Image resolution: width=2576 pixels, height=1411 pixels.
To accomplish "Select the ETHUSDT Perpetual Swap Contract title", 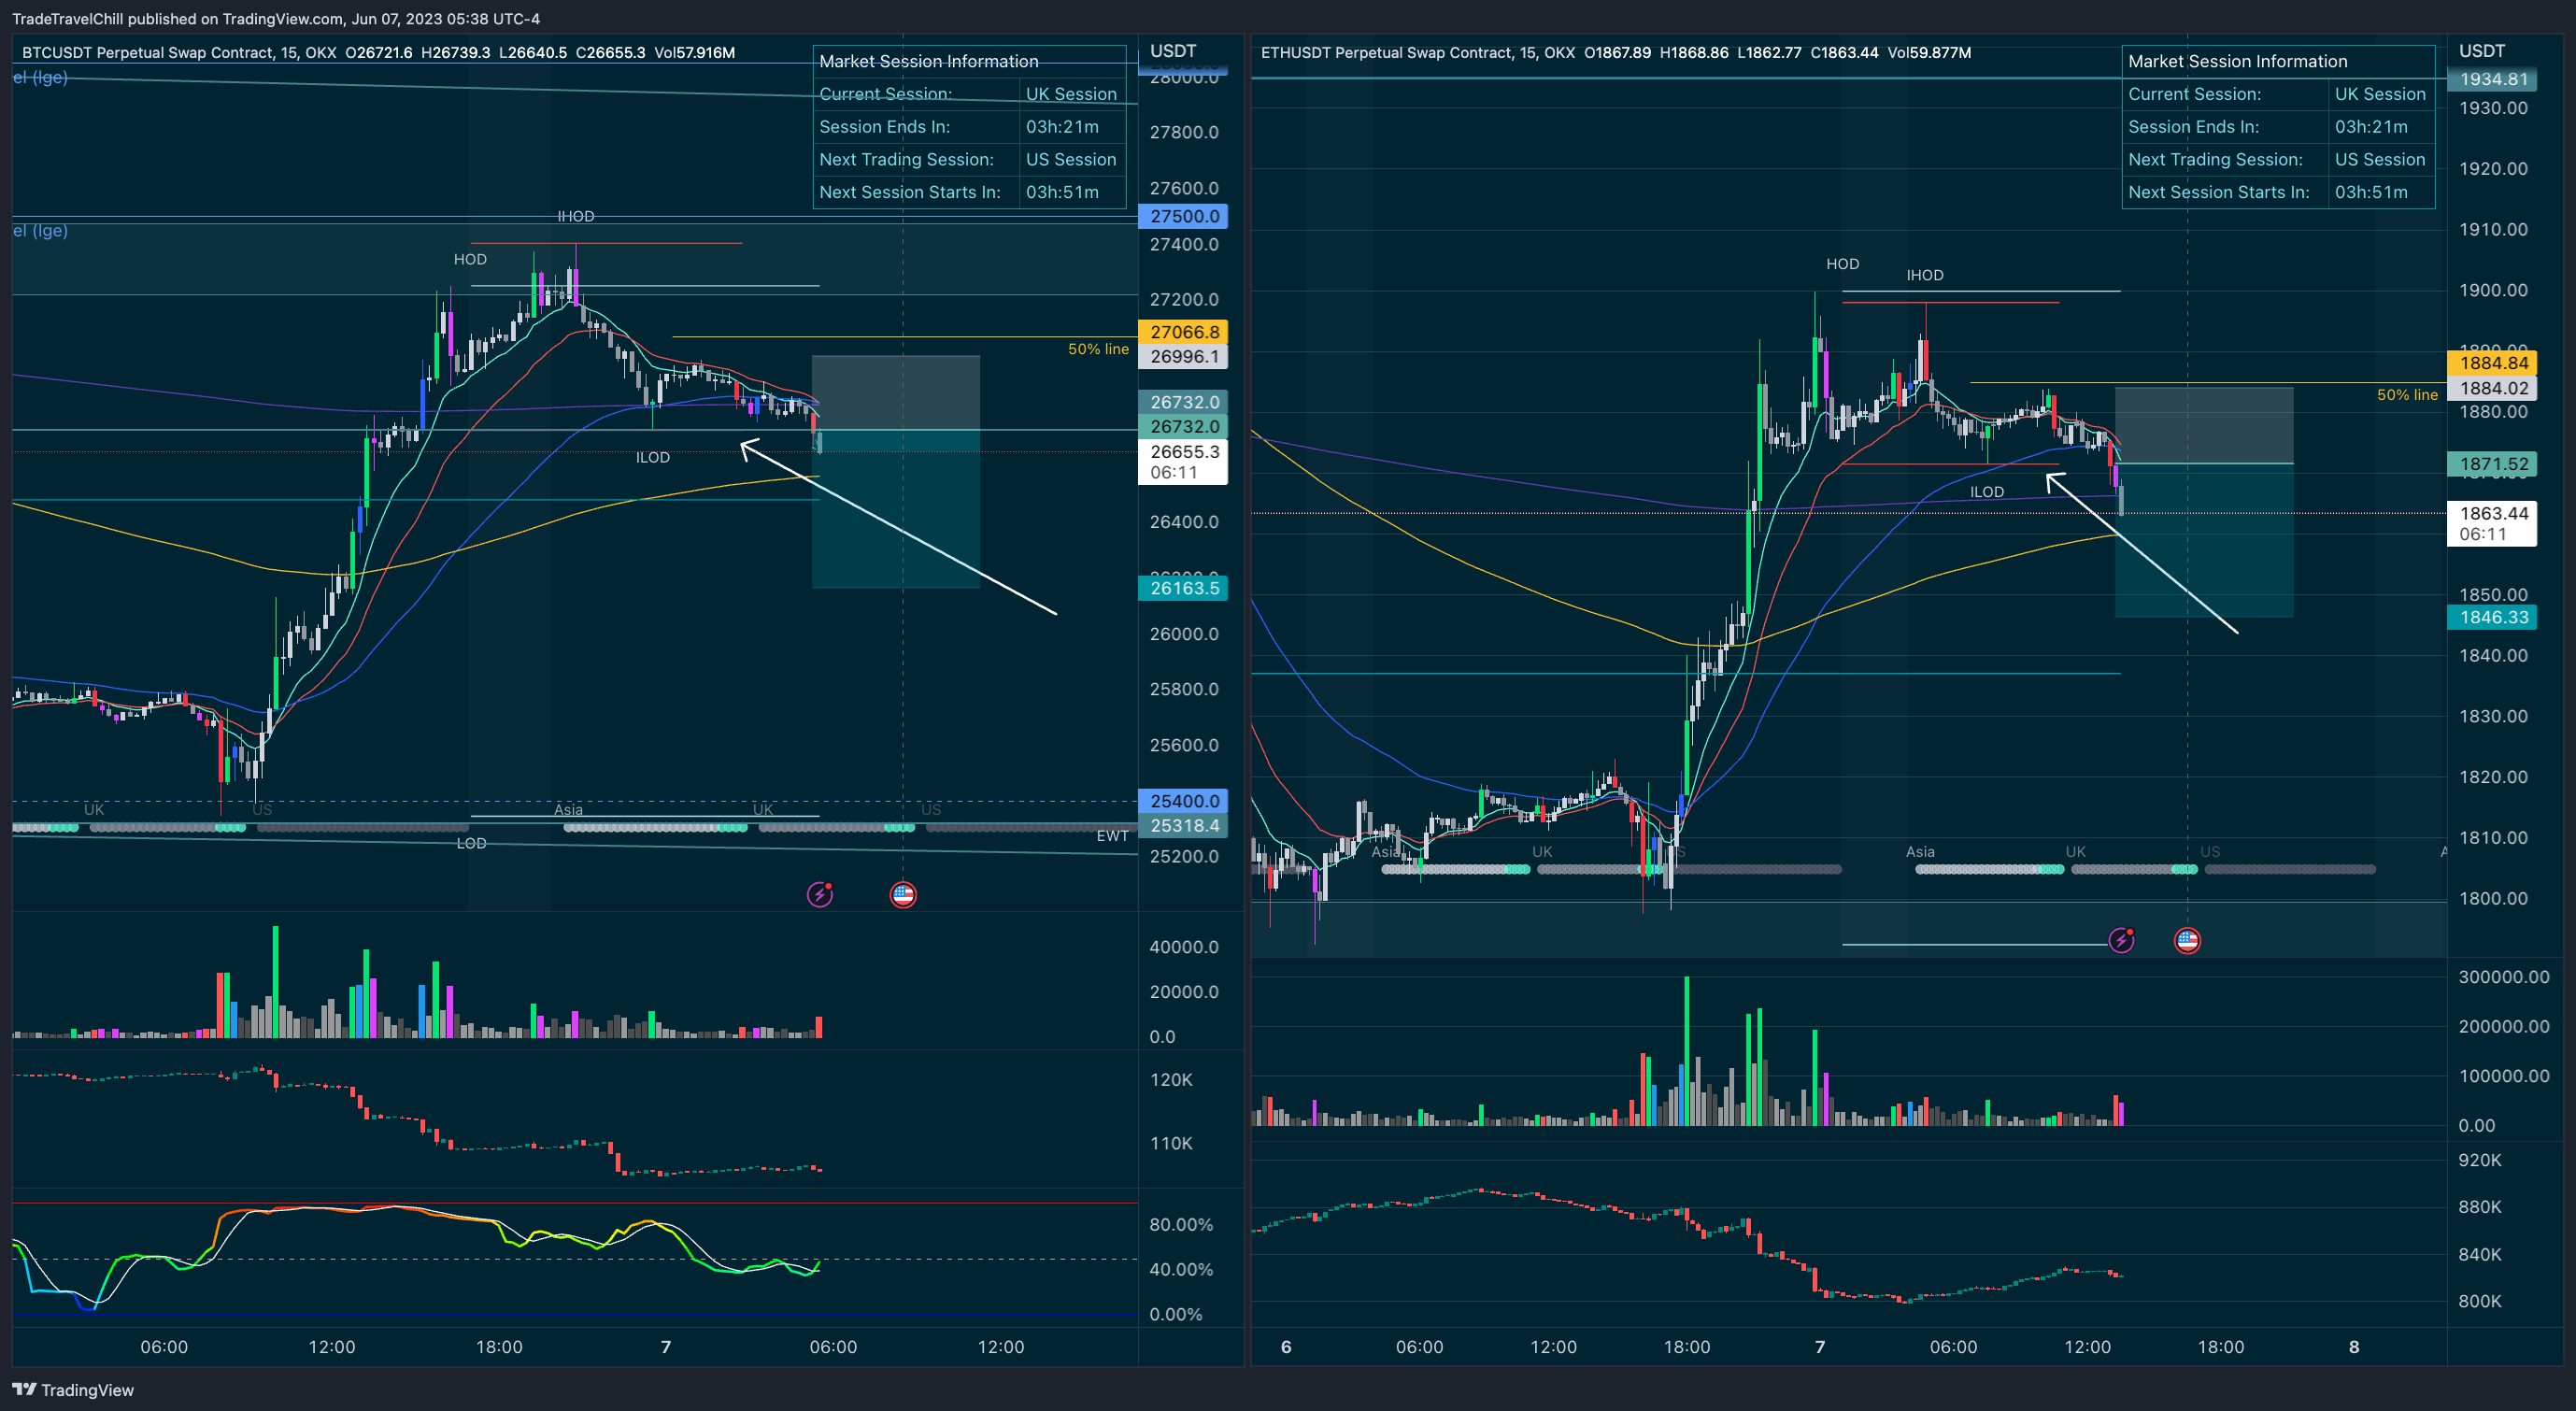I will click(x=1387, y=52).
